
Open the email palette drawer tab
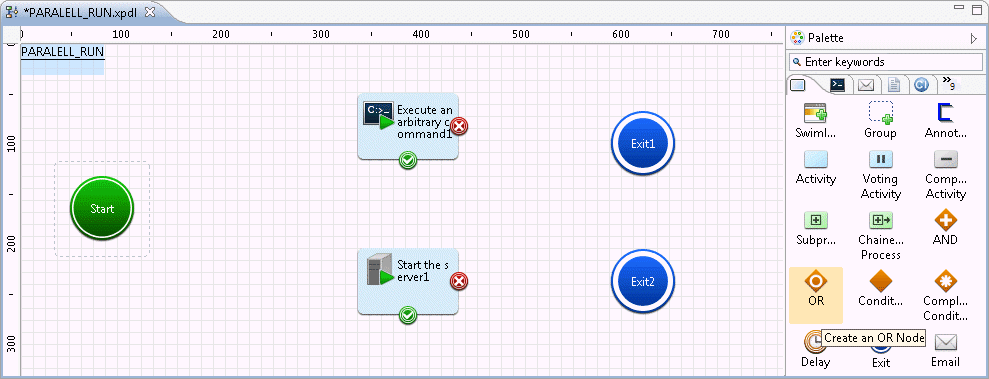click(865, 85)
